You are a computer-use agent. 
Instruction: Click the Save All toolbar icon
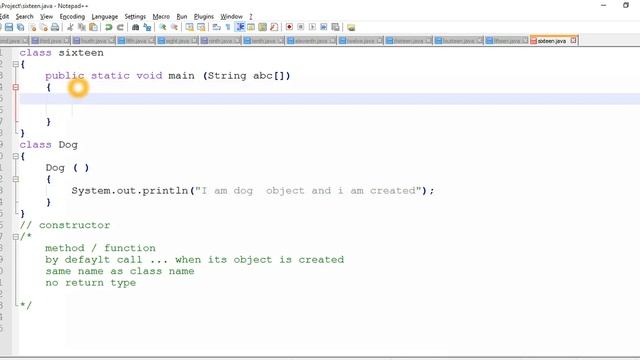pyautogui.click(x=20, y=27)
